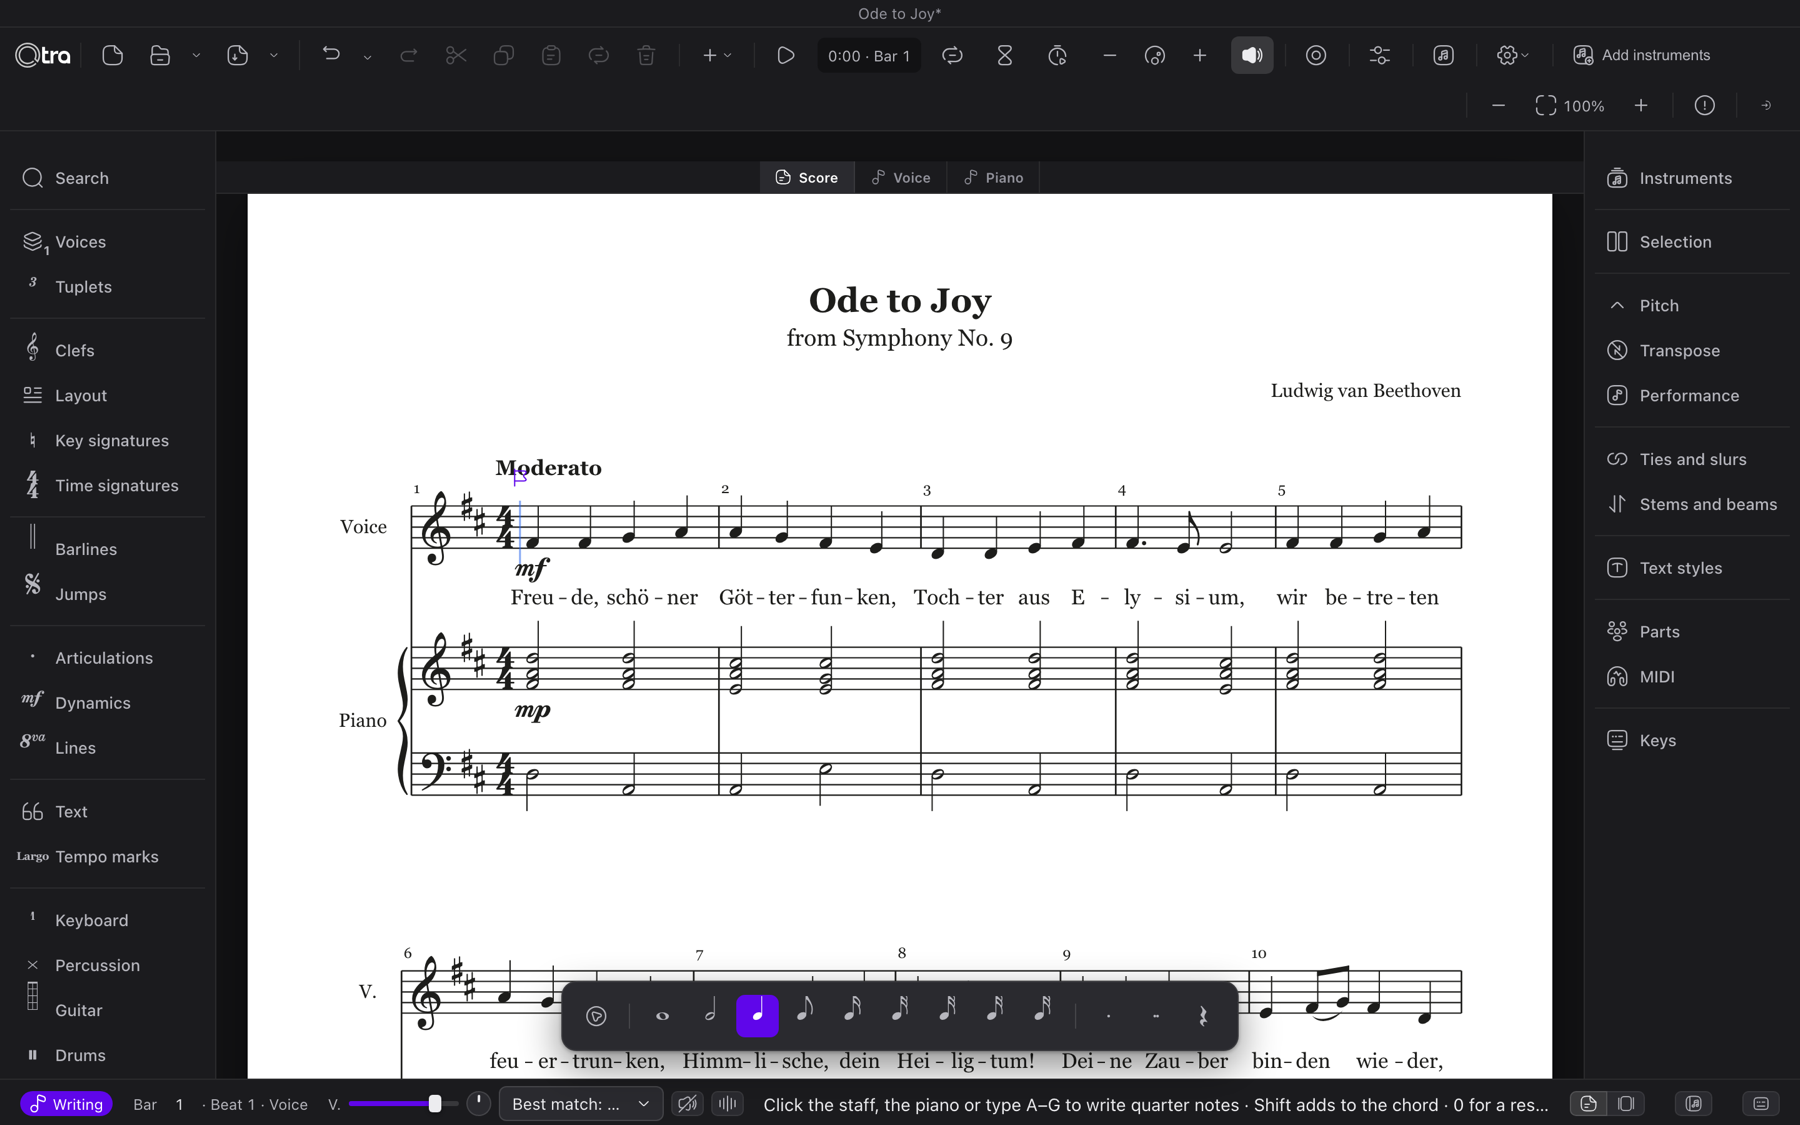
Task: Toggle the selected quarter note duration
Action: coord(758,1016)
